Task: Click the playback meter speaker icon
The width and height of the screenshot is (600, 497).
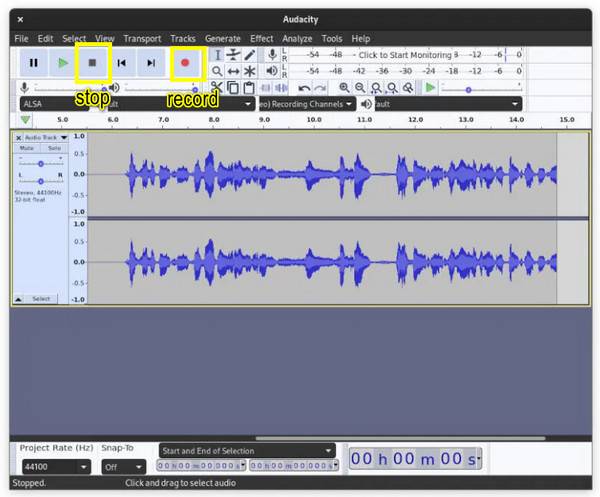Action: point(272,71)
